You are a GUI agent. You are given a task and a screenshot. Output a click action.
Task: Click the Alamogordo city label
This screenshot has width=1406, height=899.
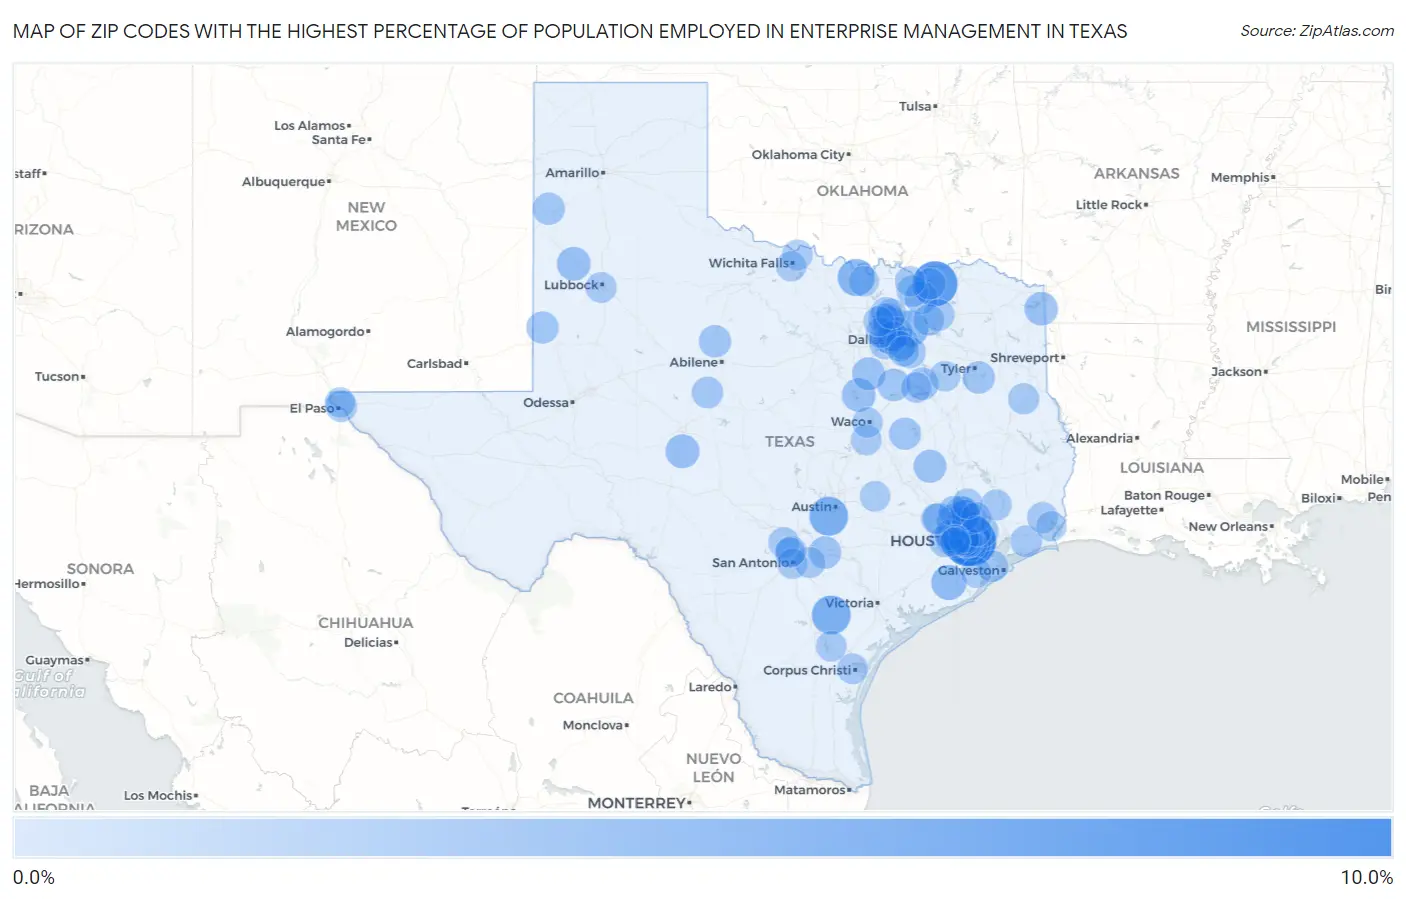pos(328,332)
